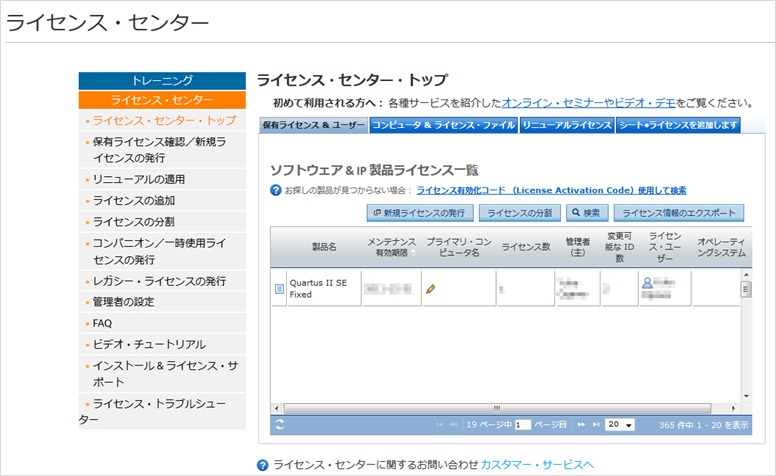Open the オンライン・セミナーやビデオ・デモ link
Viewport: 776px width, 476px height.
click(589, 103)
